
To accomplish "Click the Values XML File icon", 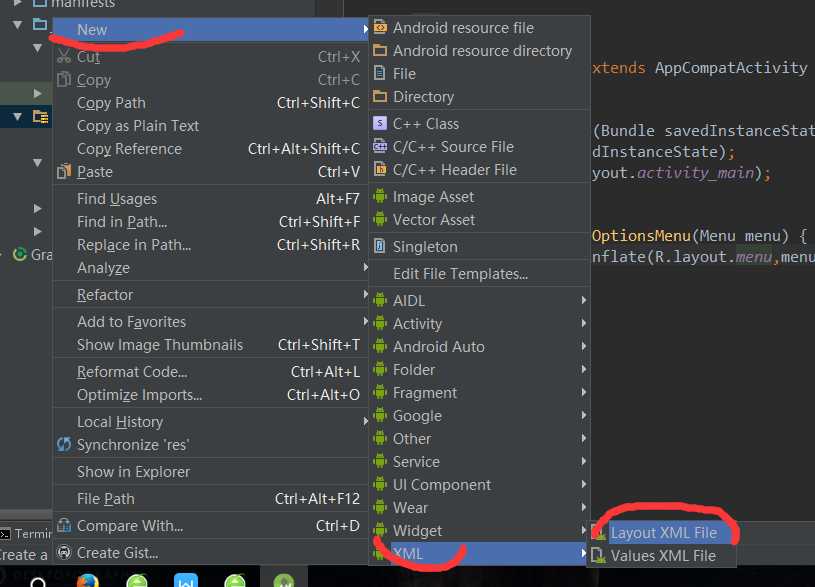I will [598, 555].
